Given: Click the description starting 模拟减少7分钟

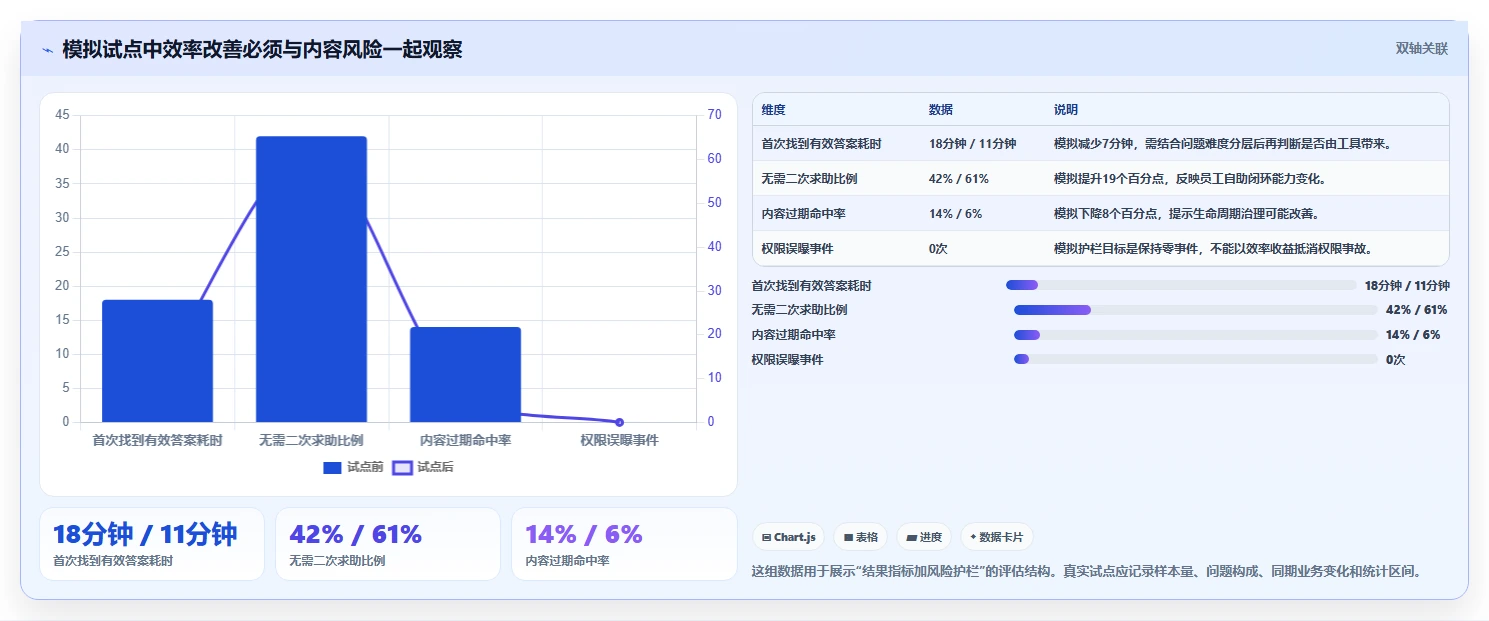Looking at the screenshot, I should [1223, 144].
